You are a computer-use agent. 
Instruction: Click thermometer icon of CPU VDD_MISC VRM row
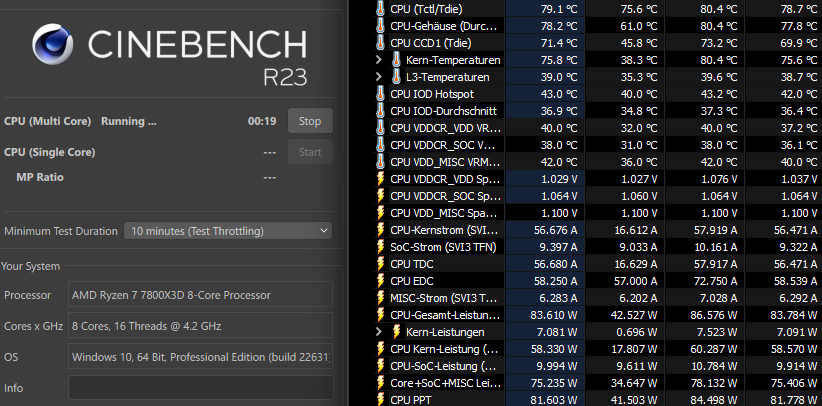click(x=381, y=162)
